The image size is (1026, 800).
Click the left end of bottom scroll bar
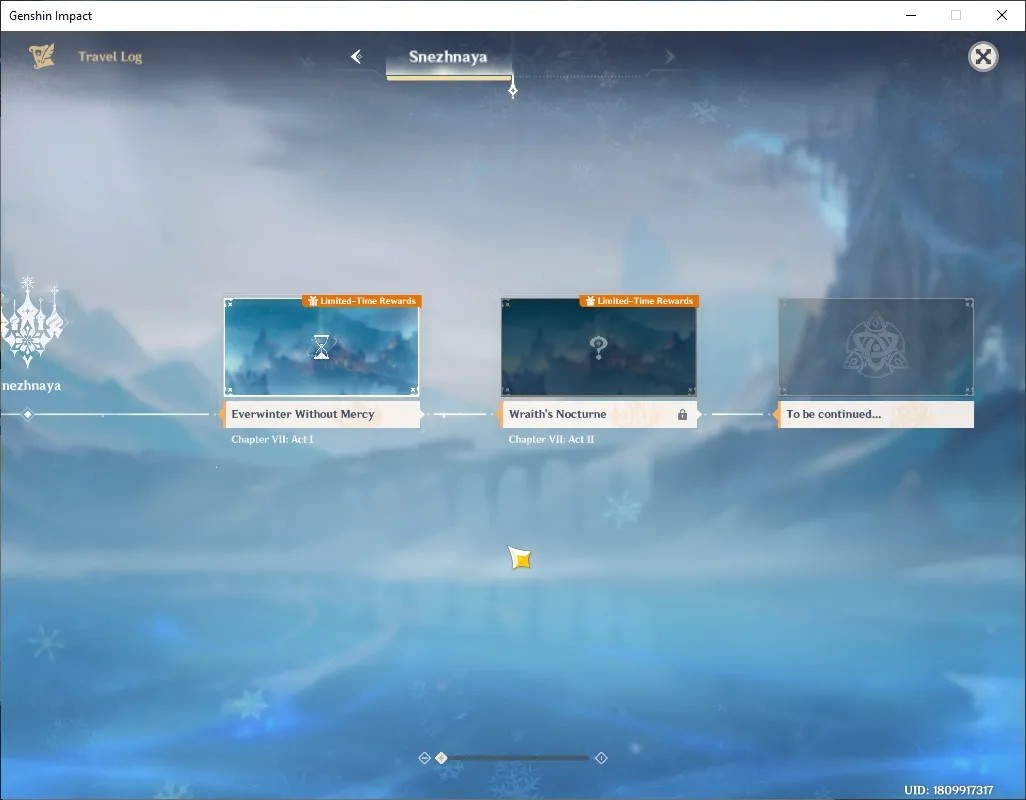coord(424,757)
